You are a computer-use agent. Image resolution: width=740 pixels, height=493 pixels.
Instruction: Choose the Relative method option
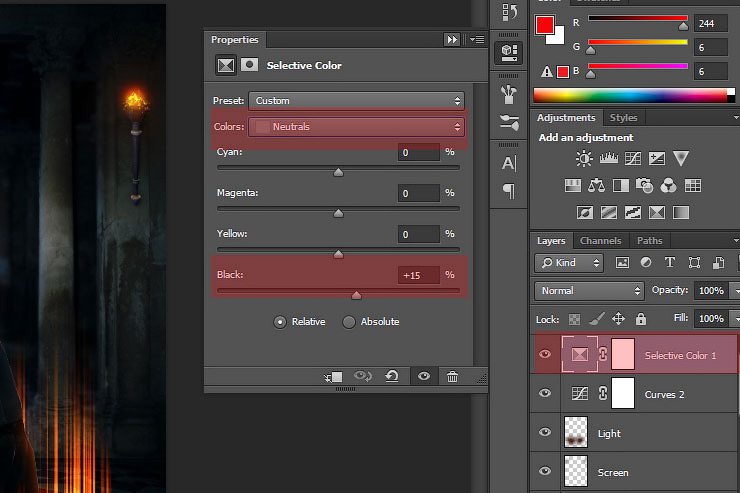pos(280,322)
